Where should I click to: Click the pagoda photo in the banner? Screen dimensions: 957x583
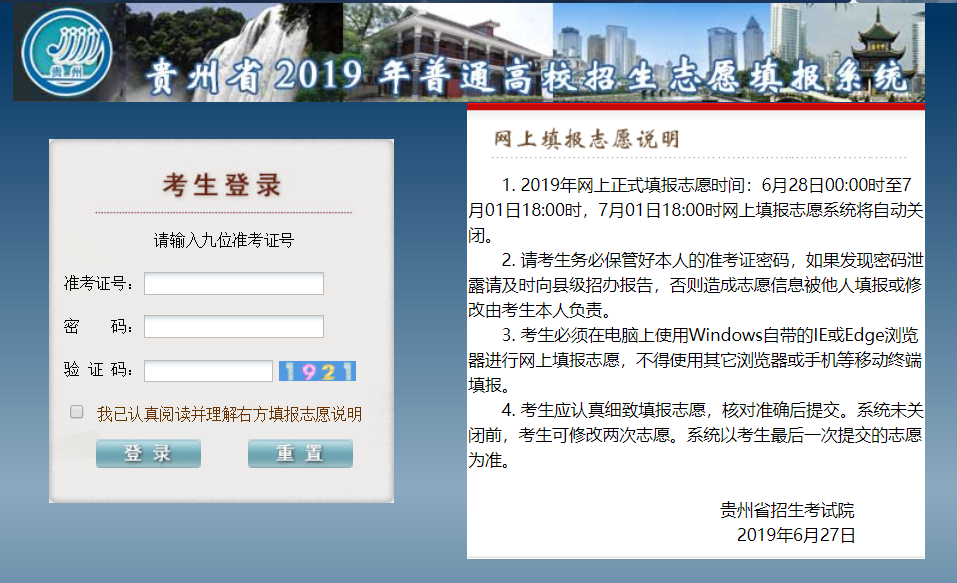pos(880,45)
